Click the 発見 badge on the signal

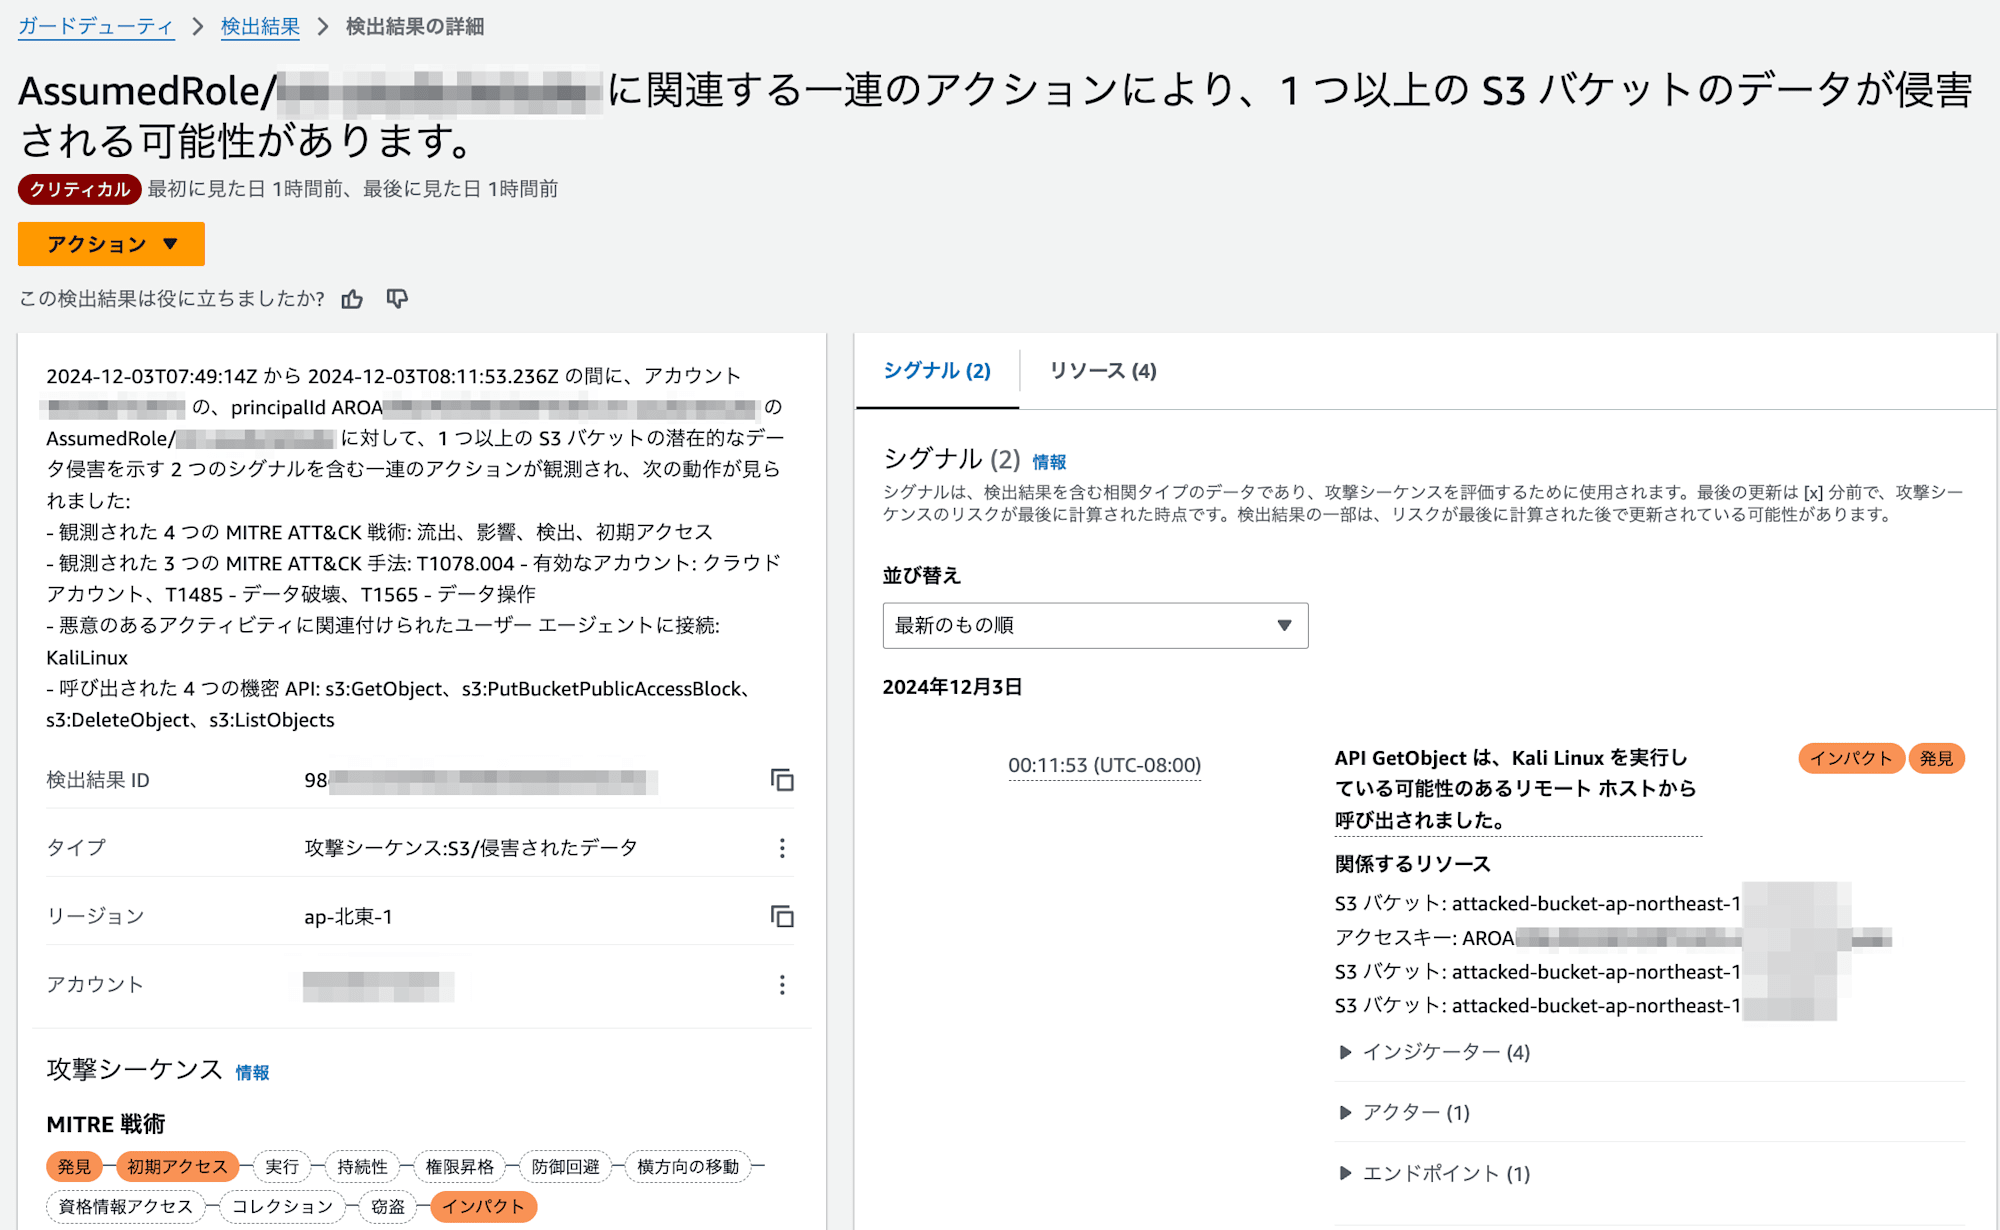tap(1937, 759)
